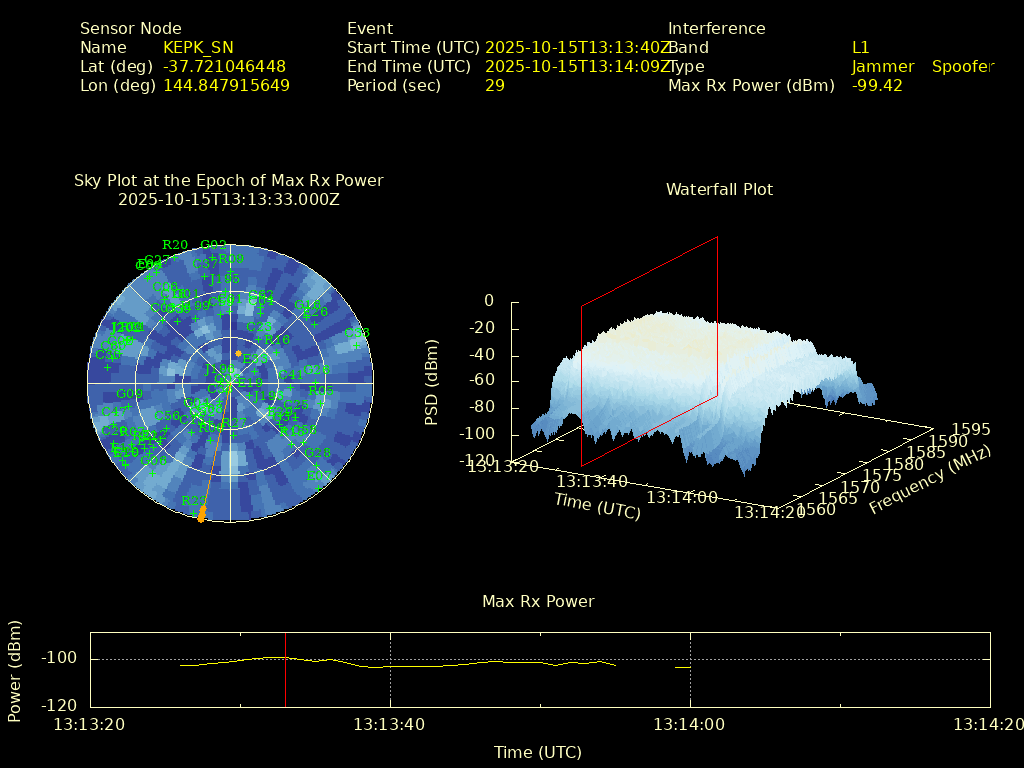
Task: Select the L1 band value
Action: [861, 48]
